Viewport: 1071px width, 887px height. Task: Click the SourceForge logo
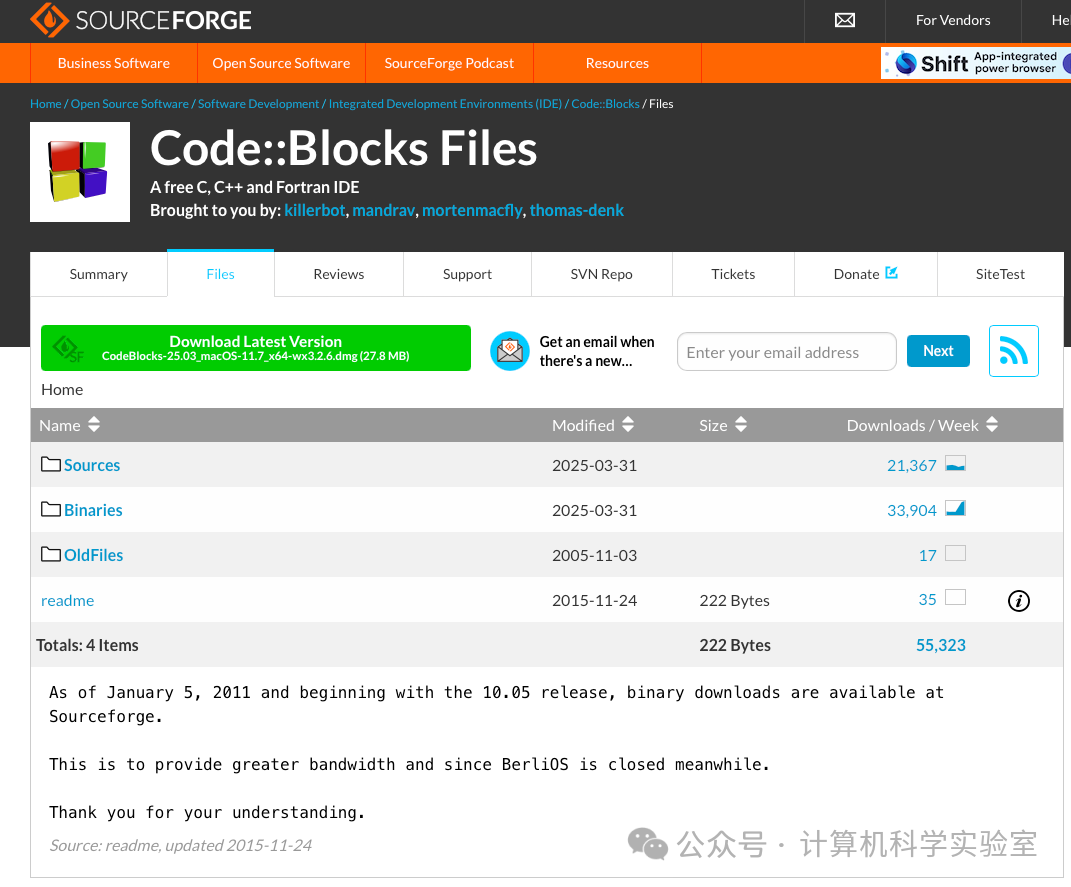(x=141, y=20)
